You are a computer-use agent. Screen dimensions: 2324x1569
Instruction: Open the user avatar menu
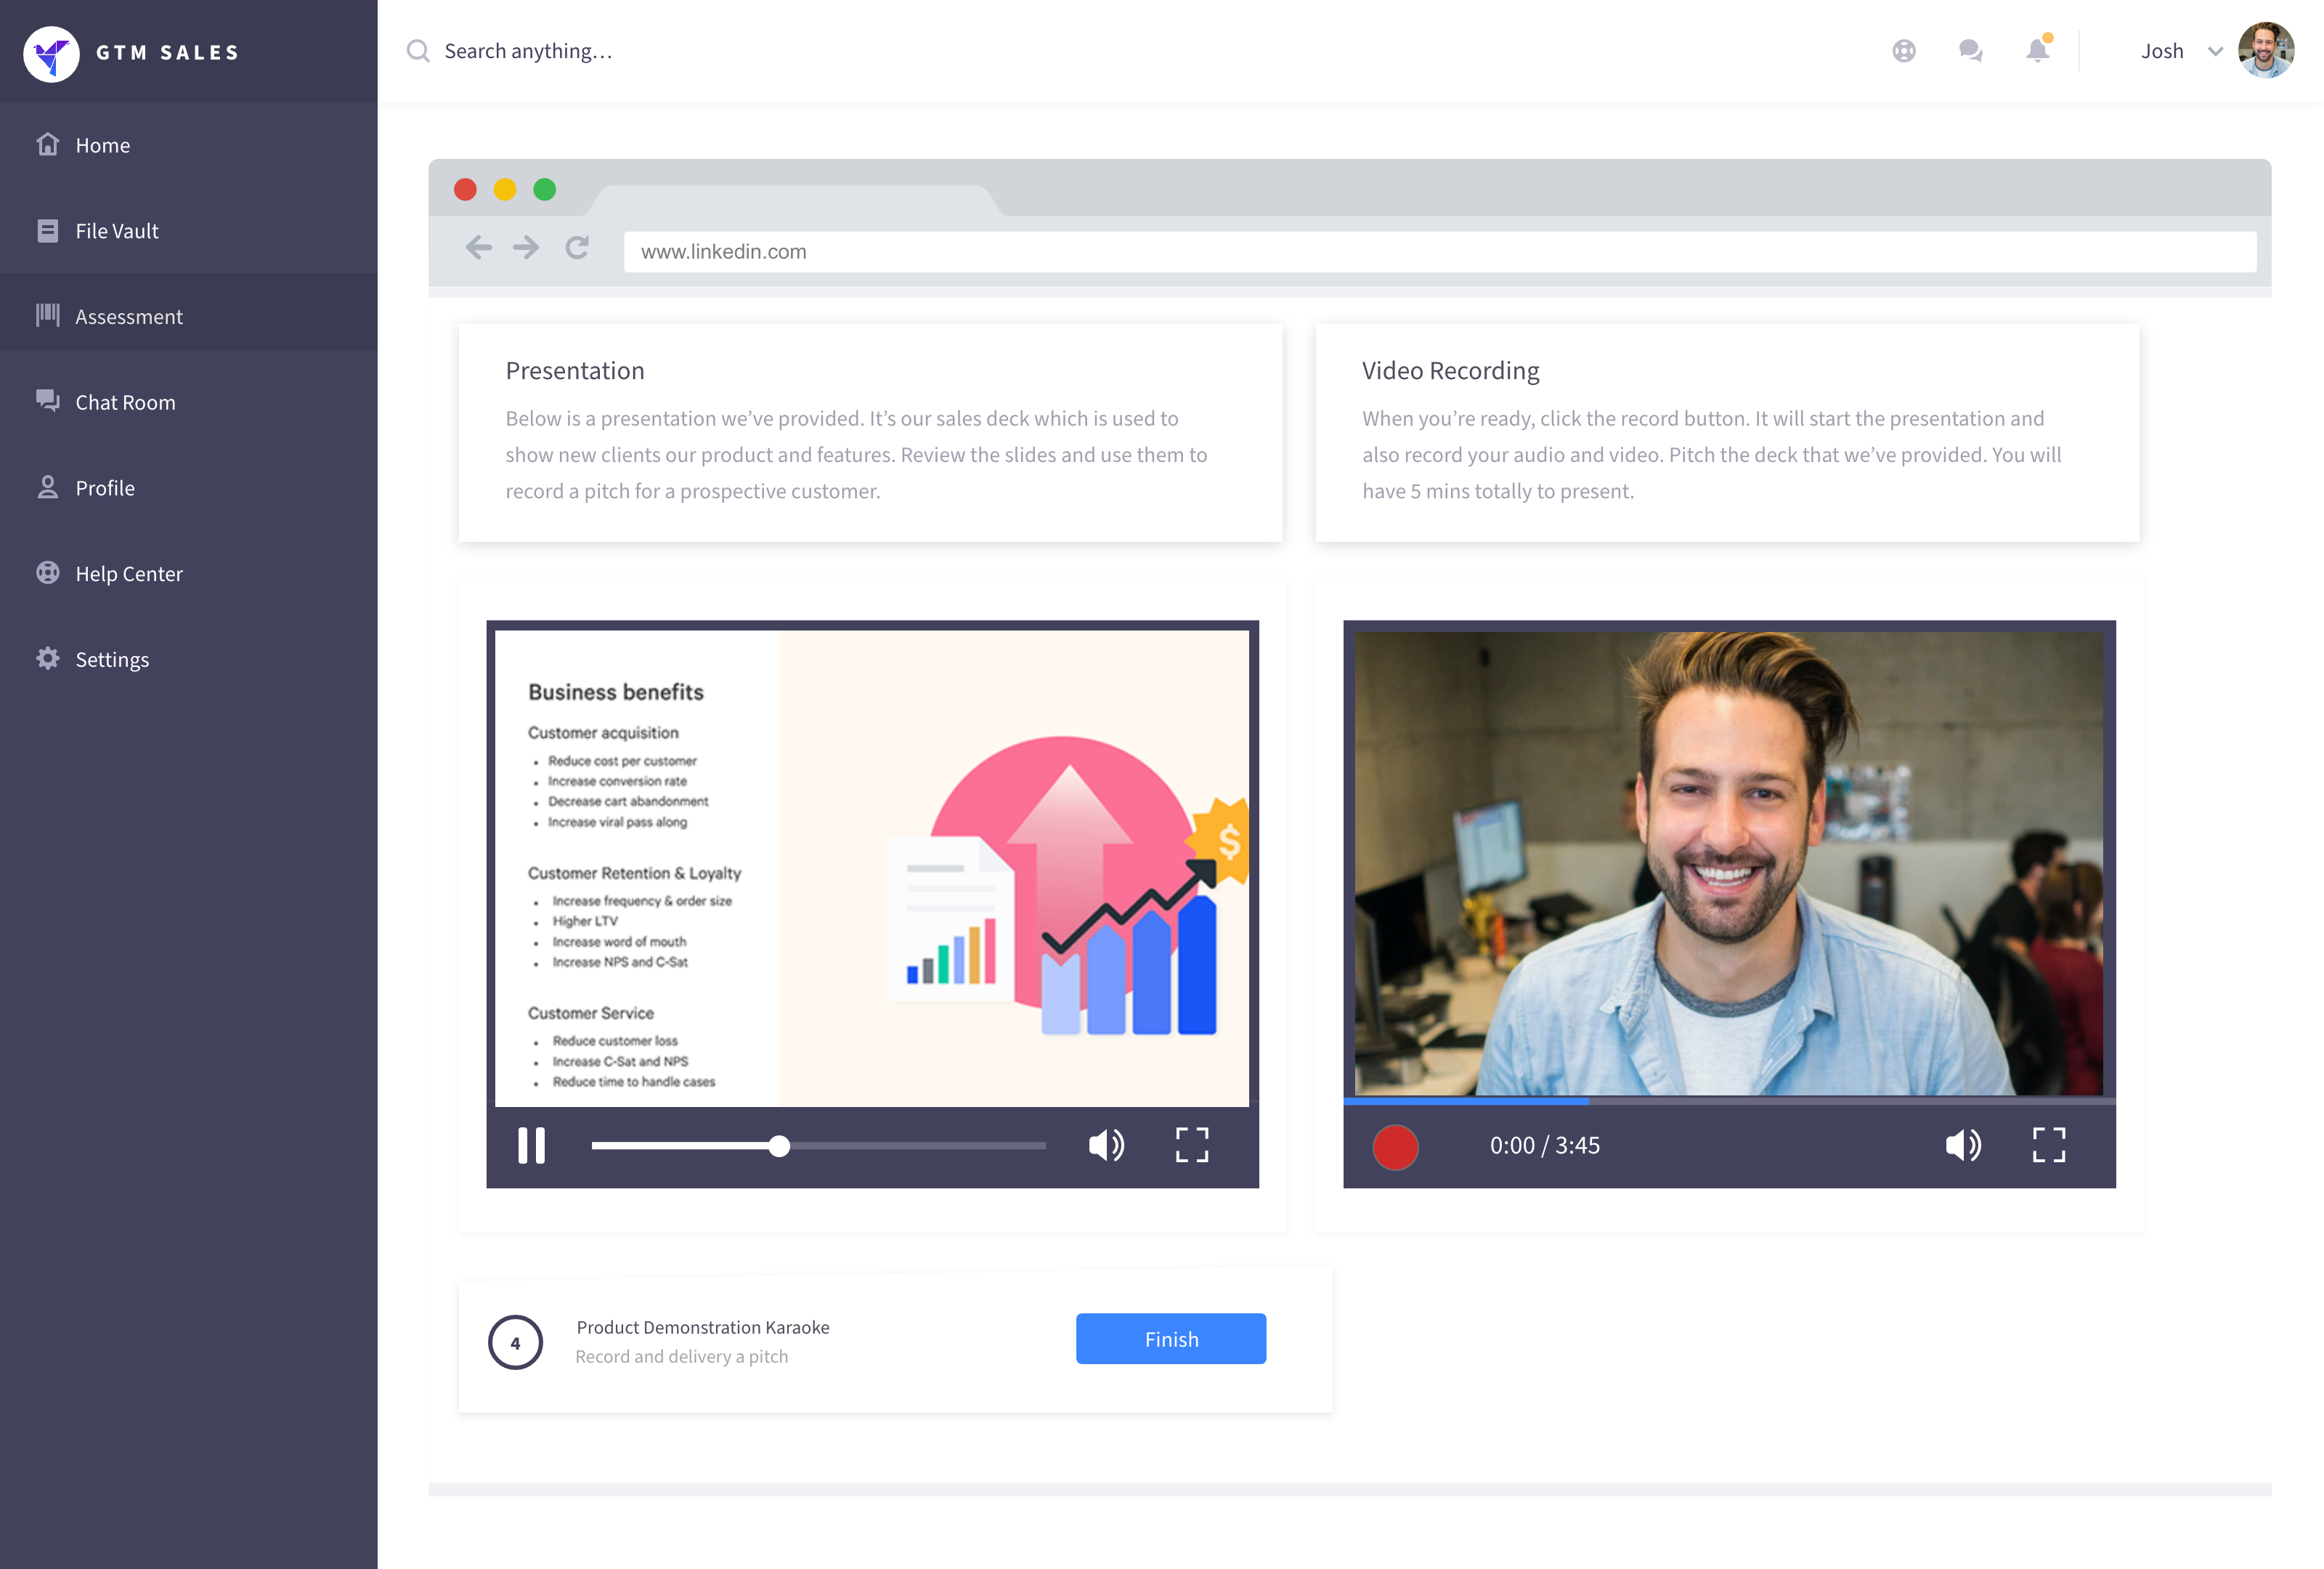tap(2265, 51)
